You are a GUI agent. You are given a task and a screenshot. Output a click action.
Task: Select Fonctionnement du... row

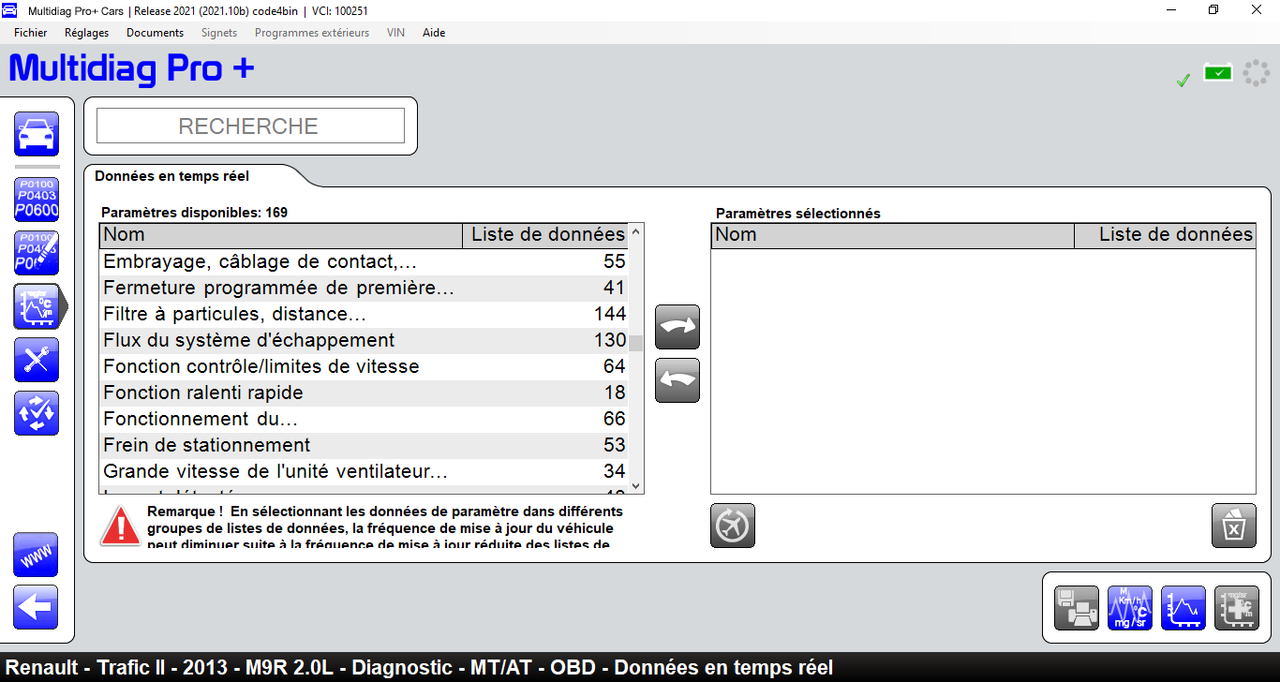pyautogui.click(x=364, y=418)
